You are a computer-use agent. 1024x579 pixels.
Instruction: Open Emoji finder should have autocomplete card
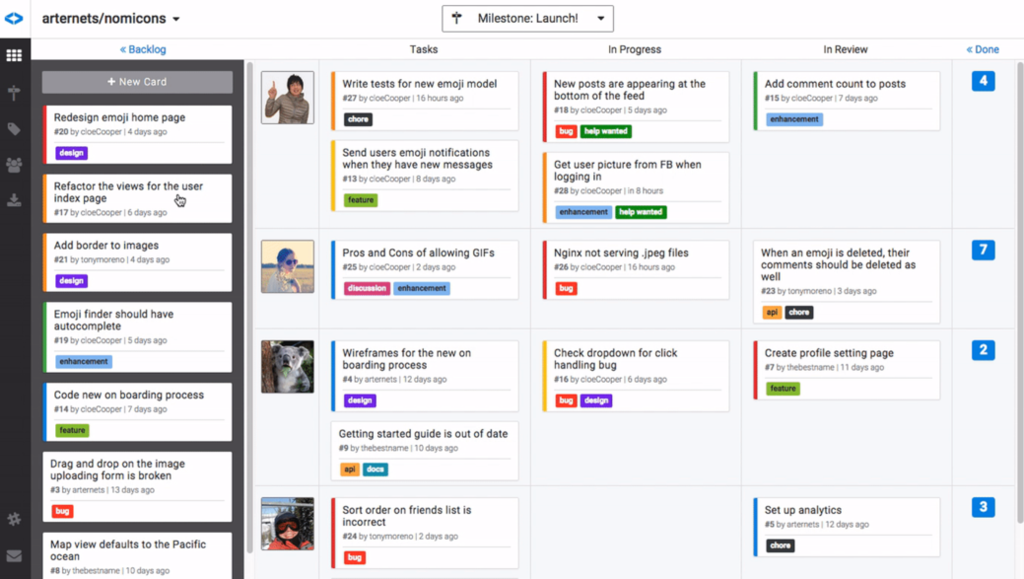137,337
